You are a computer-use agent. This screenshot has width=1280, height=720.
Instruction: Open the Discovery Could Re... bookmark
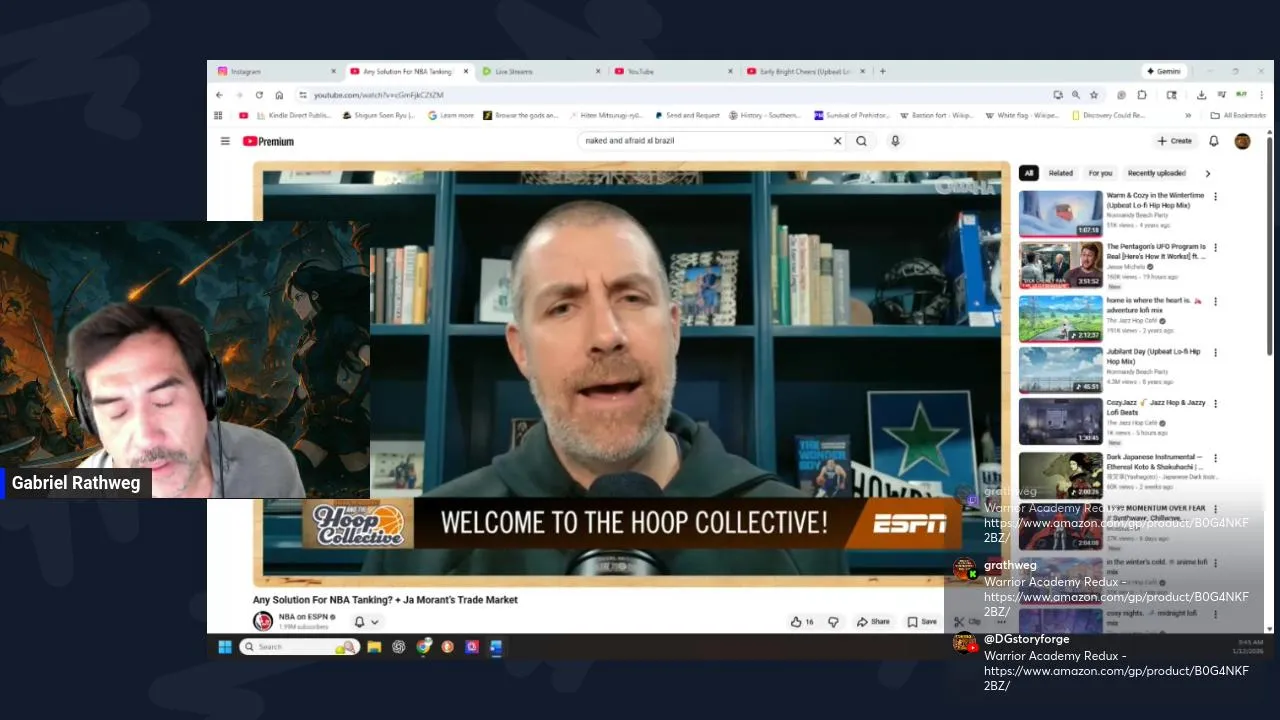[x=1109, y=115]
